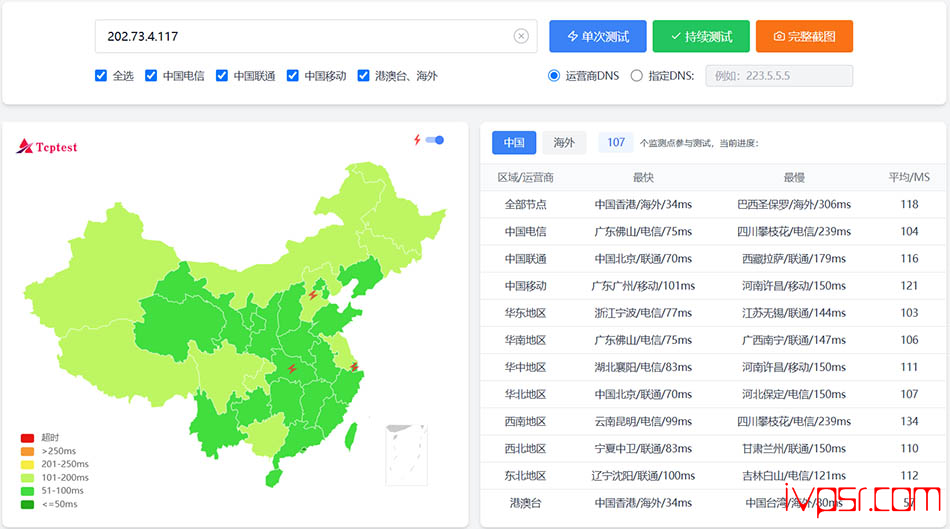
Task: Click the Tcptest logo
Action: coord(47,146)
